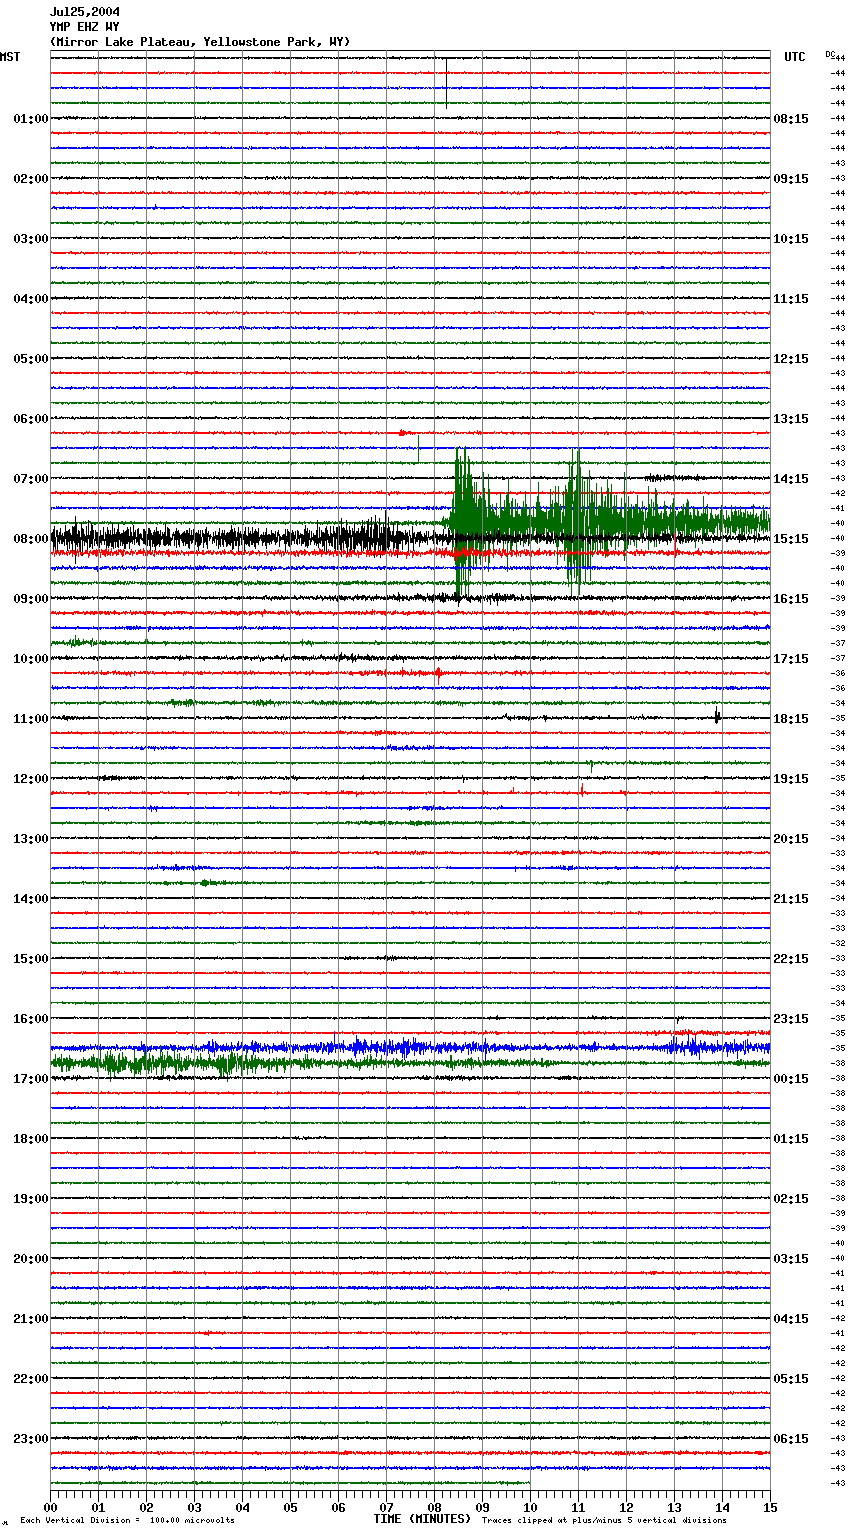Click minute 15 on the bottom axis

click(x=770, y=1507)
